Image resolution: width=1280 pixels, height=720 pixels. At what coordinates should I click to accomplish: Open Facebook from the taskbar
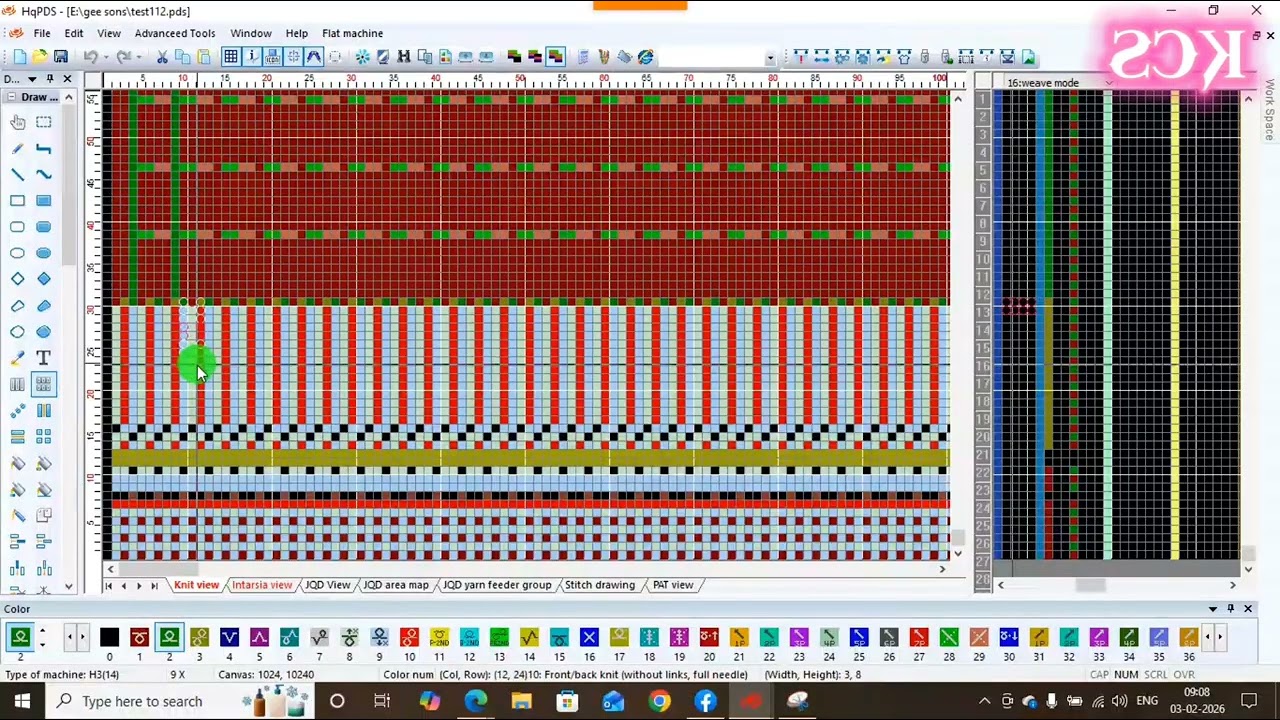coord(705,701)
